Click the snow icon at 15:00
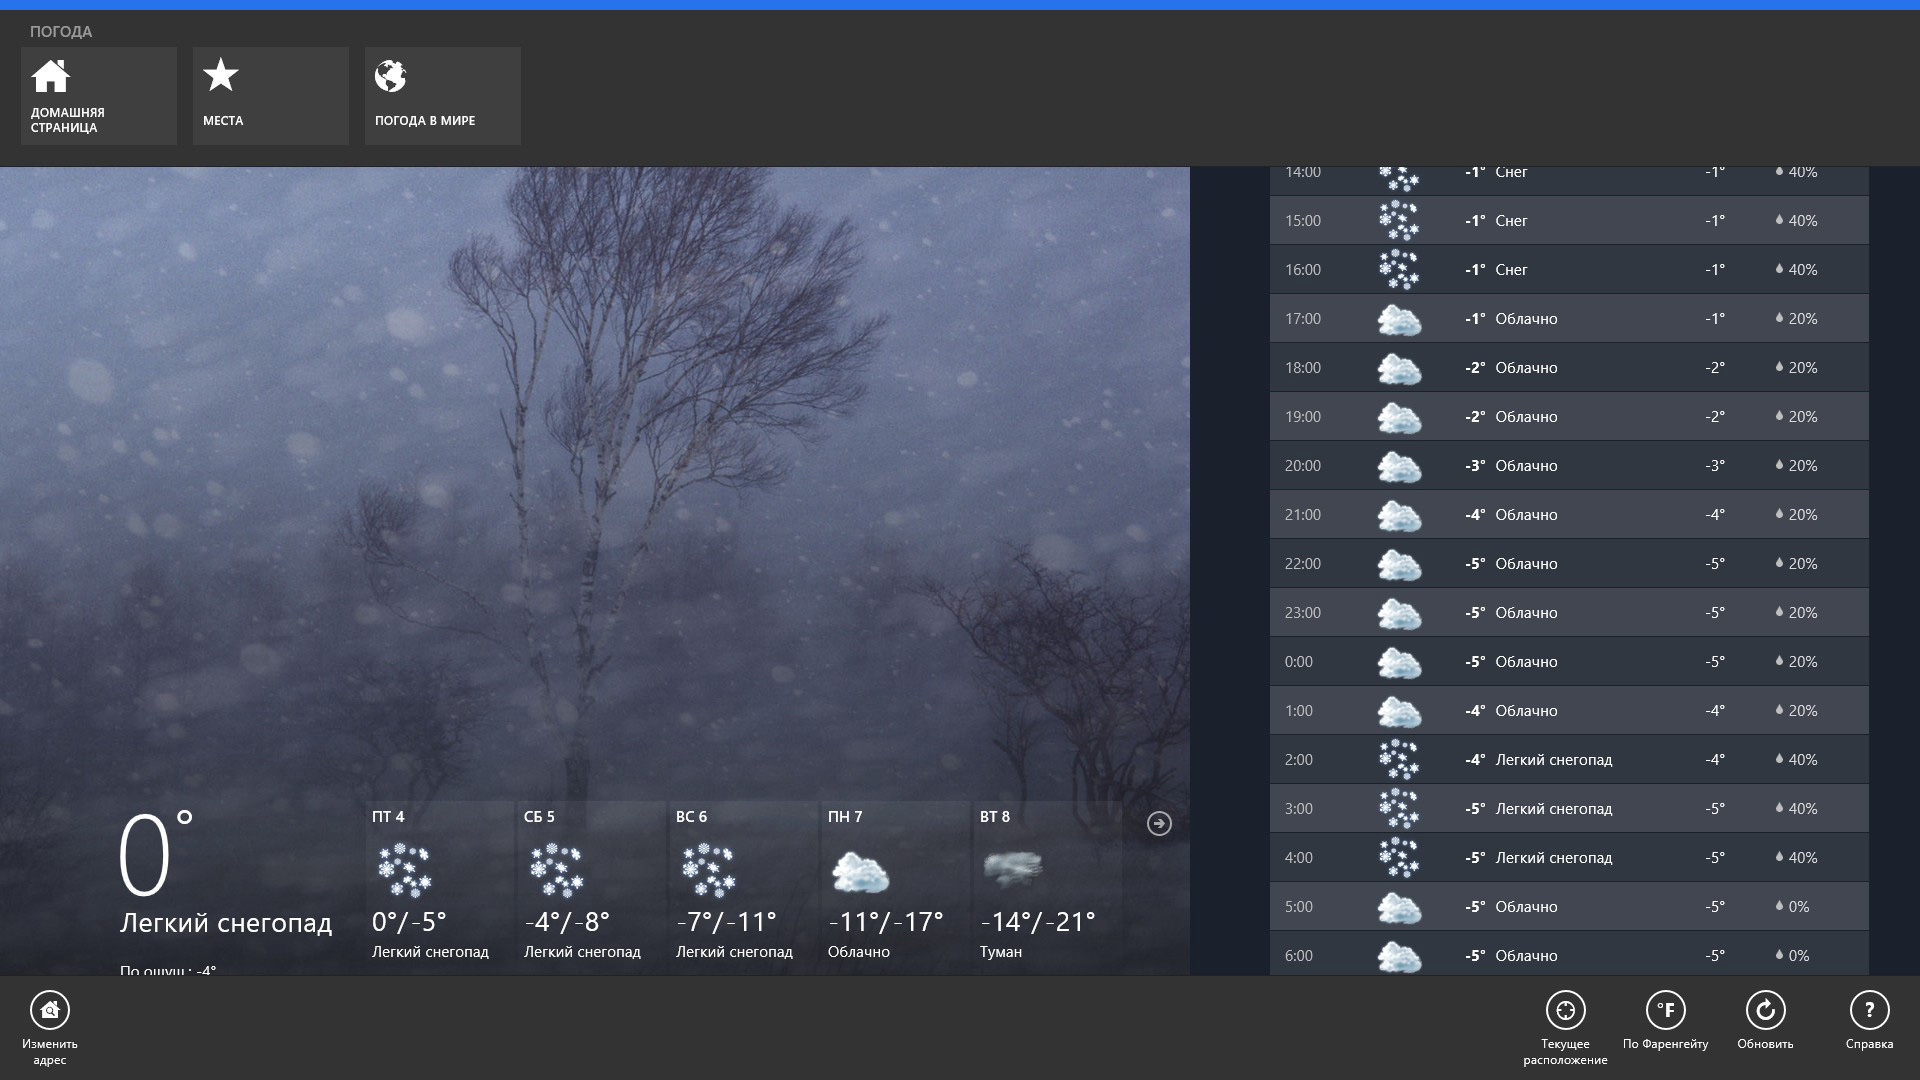The height and width of the screenshot is (1080, 1920). pos(1398,221)
